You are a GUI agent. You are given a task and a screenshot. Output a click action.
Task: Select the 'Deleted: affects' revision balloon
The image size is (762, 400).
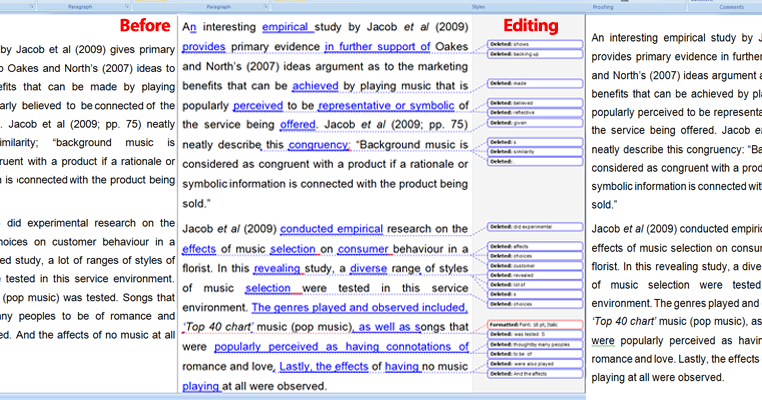tap(535, 246)
